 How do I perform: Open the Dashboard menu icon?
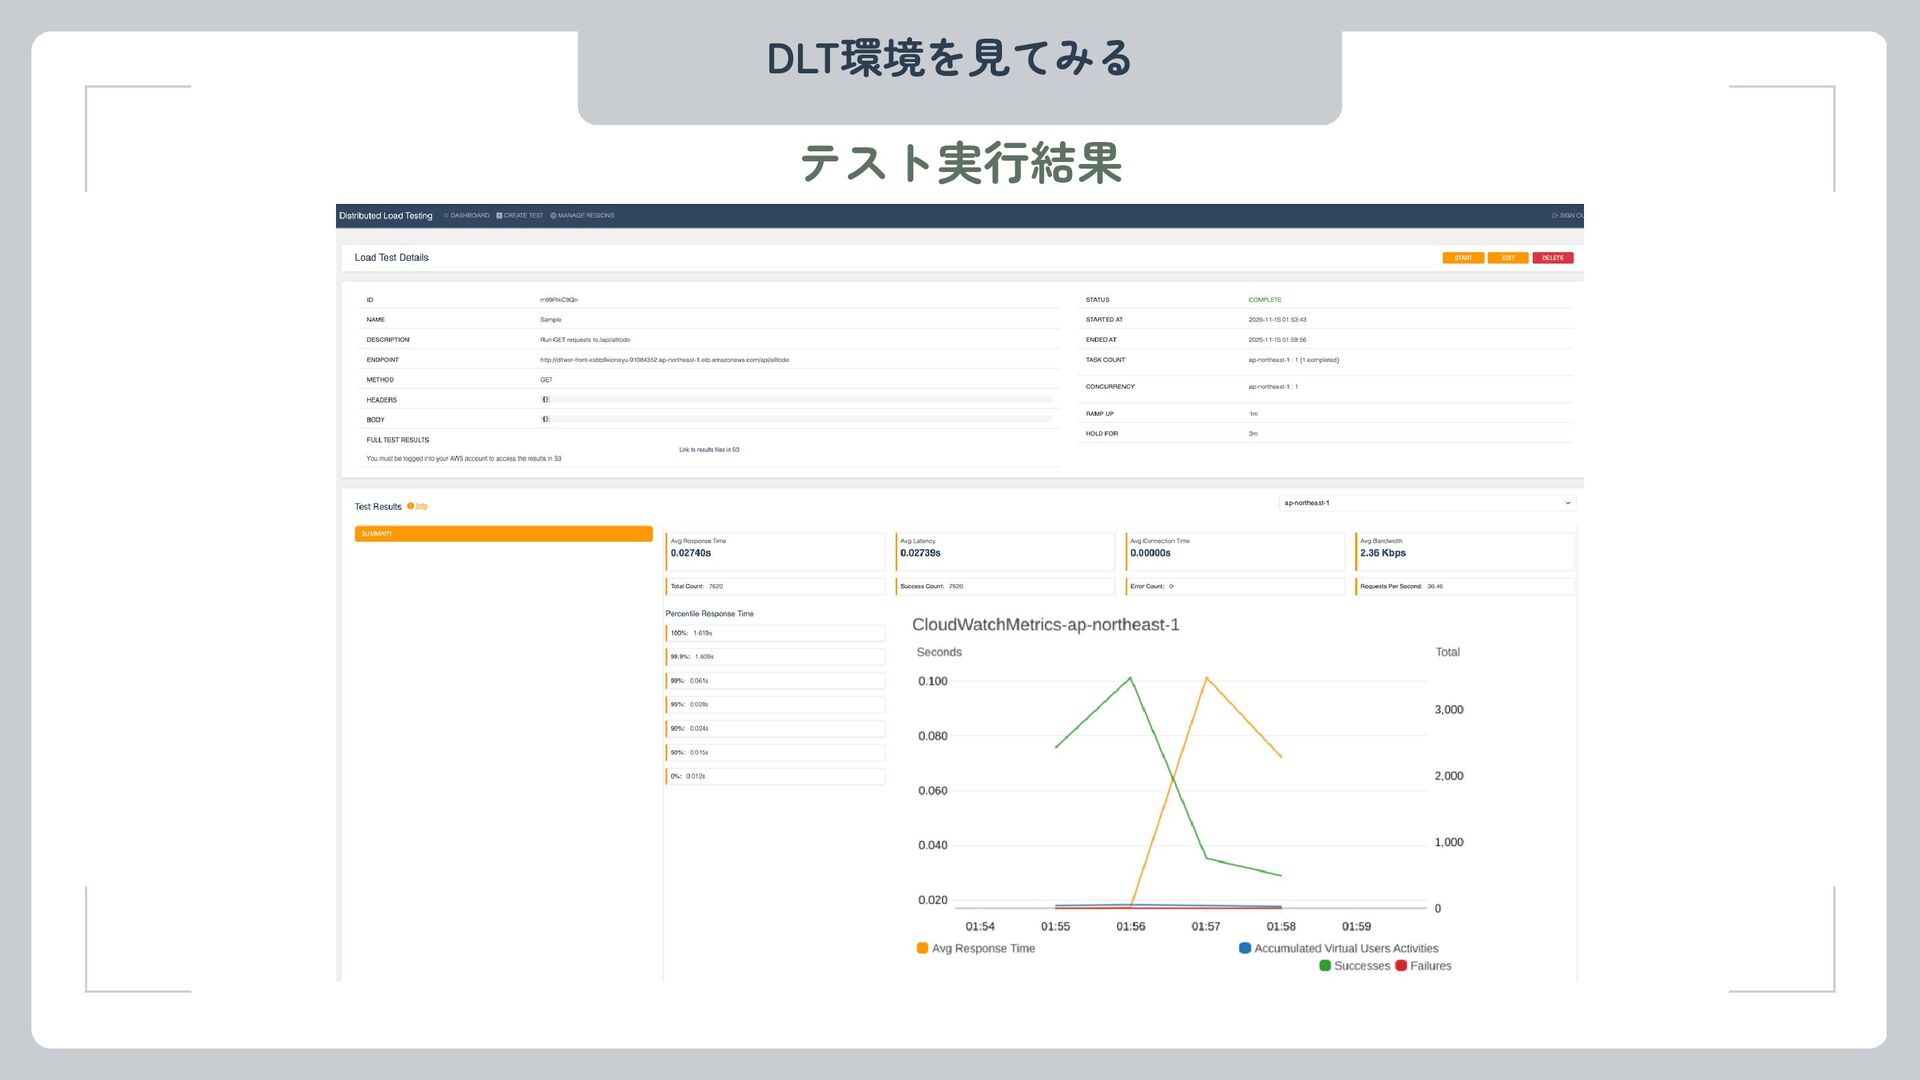pyautogui.click(x=447, y=216)
